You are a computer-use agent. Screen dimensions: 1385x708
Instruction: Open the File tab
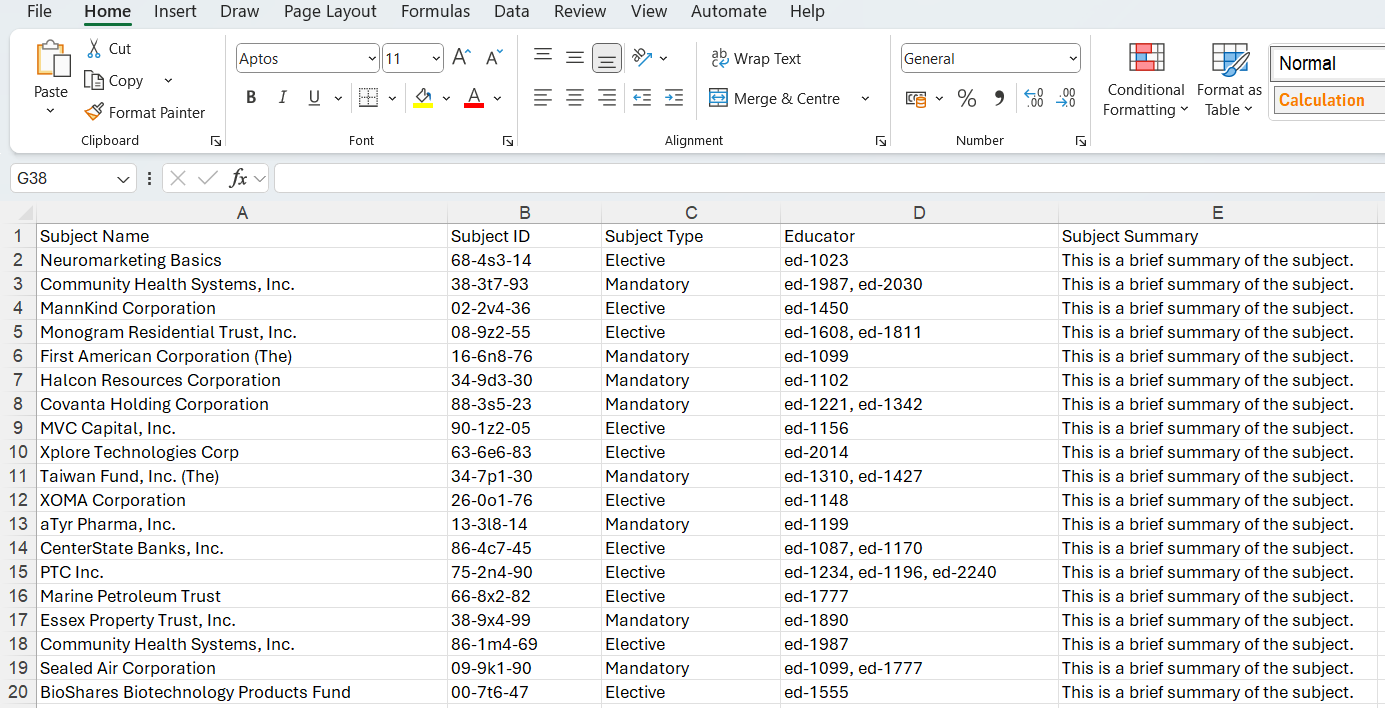click(x=39, y=12)
